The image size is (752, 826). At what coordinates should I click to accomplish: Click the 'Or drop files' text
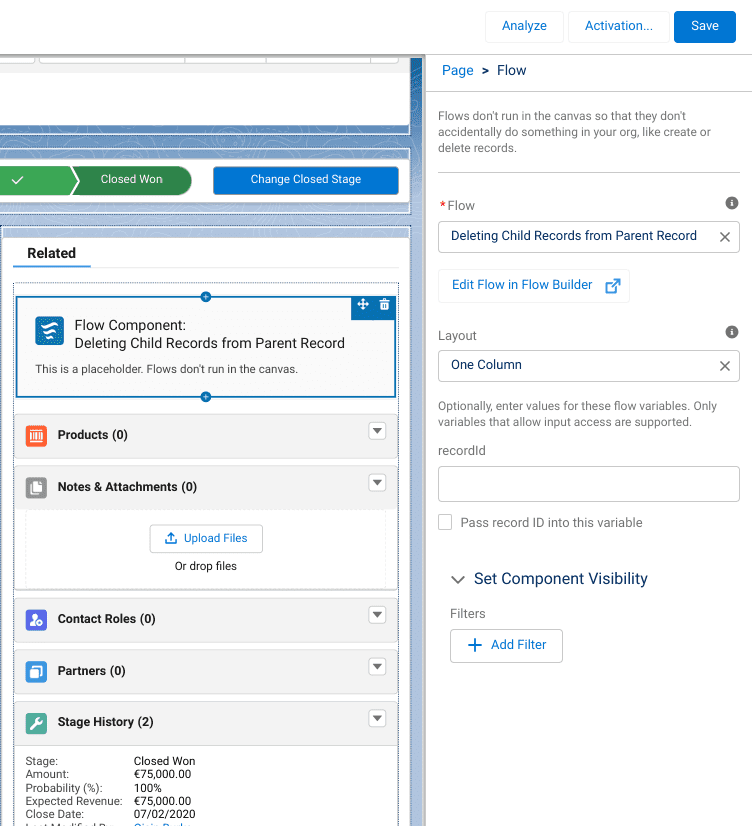pos(206,566)
